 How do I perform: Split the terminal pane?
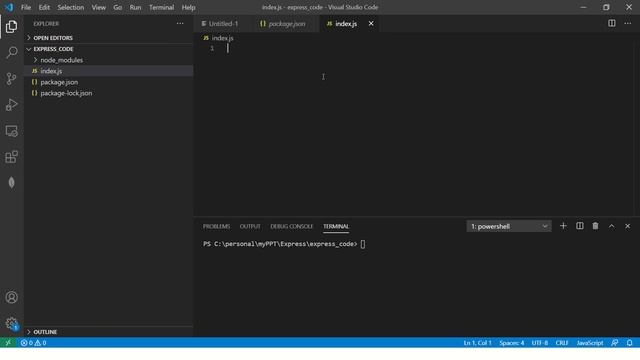tap(580, 226)
